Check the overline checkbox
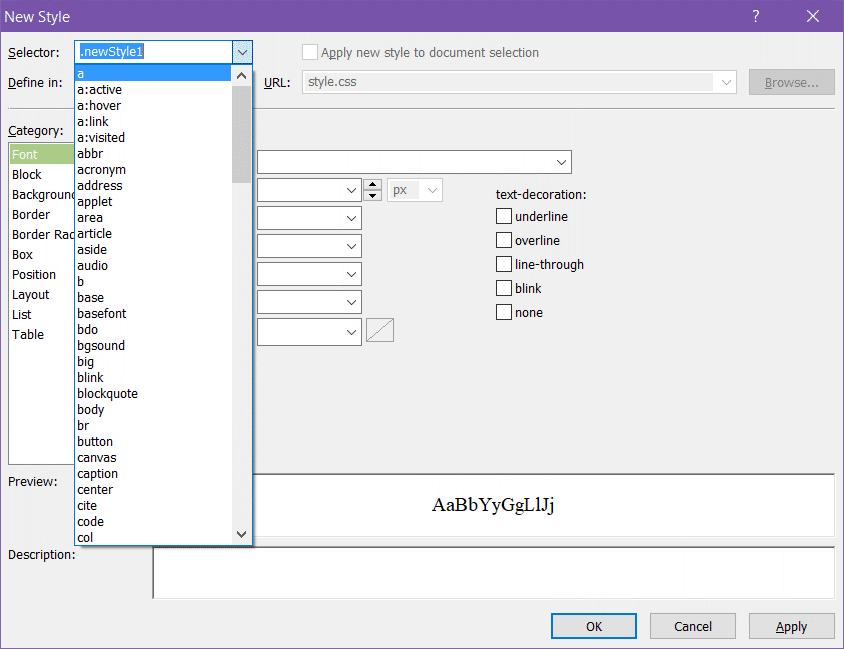The height and width of the screenshot is (649, 844). 504,241
